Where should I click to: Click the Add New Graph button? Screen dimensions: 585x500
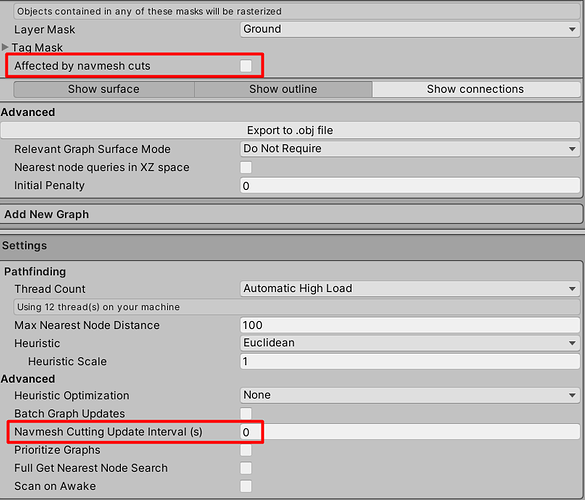(x=291, y=214)
